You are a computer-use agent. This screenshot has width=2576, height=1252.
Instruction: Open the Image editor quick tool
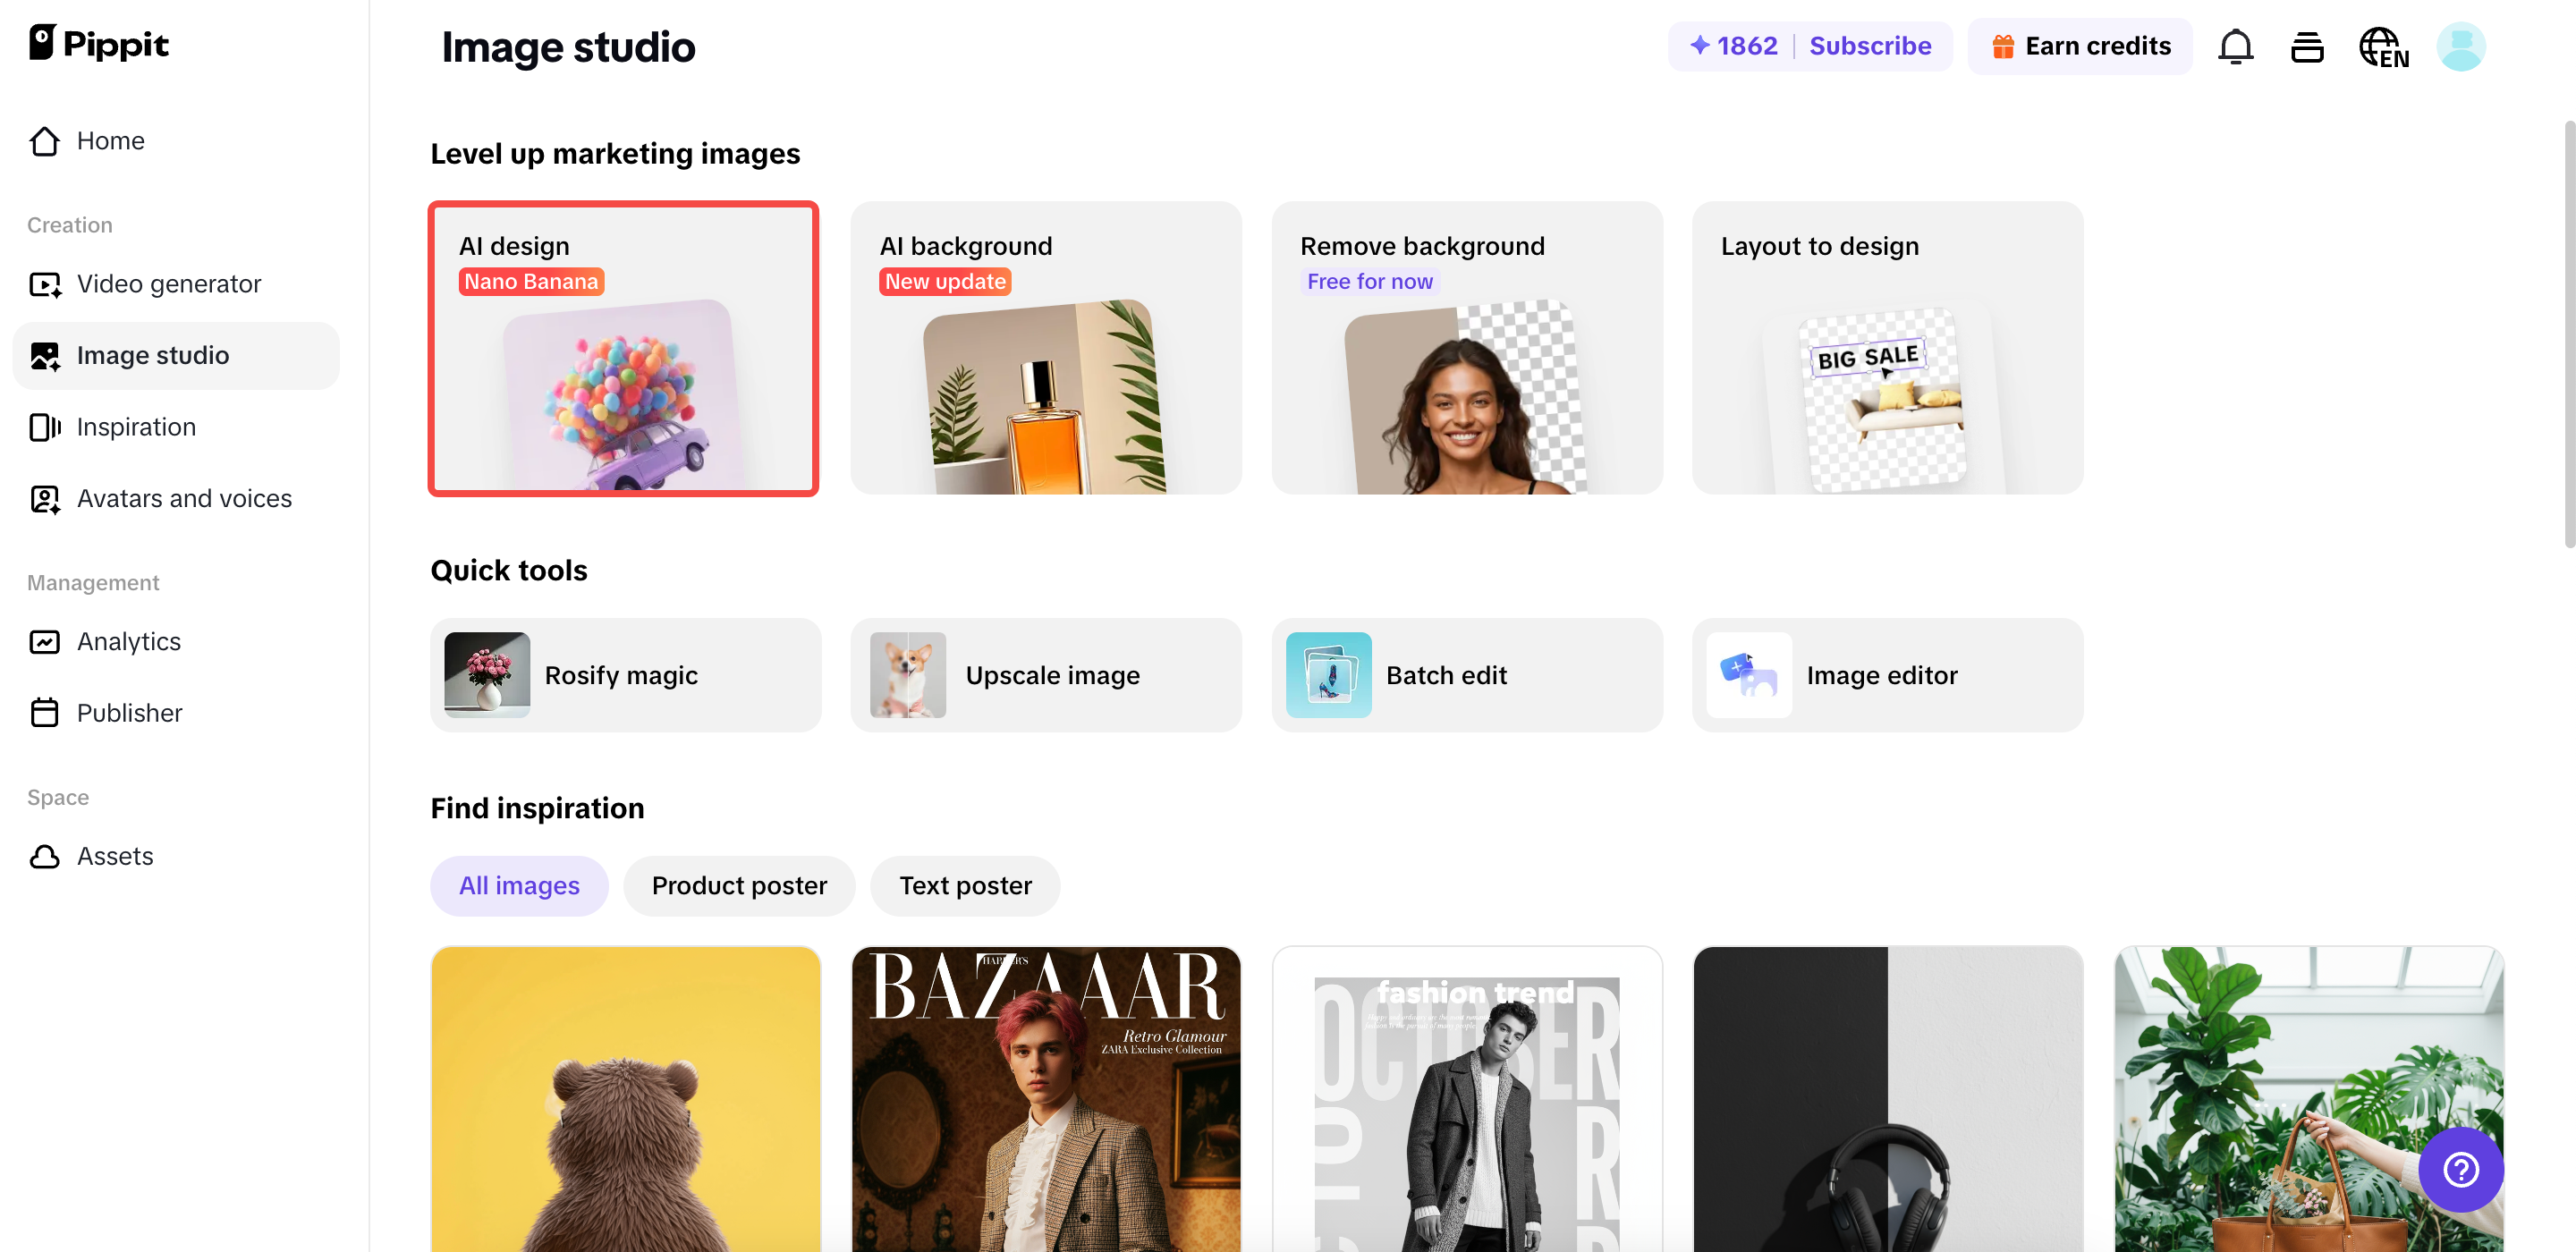[1886, 675]
